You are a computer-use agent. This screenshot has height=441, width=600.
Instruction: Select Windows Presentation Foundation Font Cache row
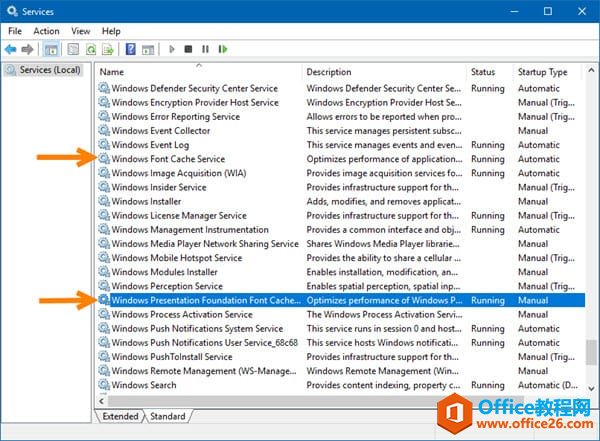click(x=341, y=300)
